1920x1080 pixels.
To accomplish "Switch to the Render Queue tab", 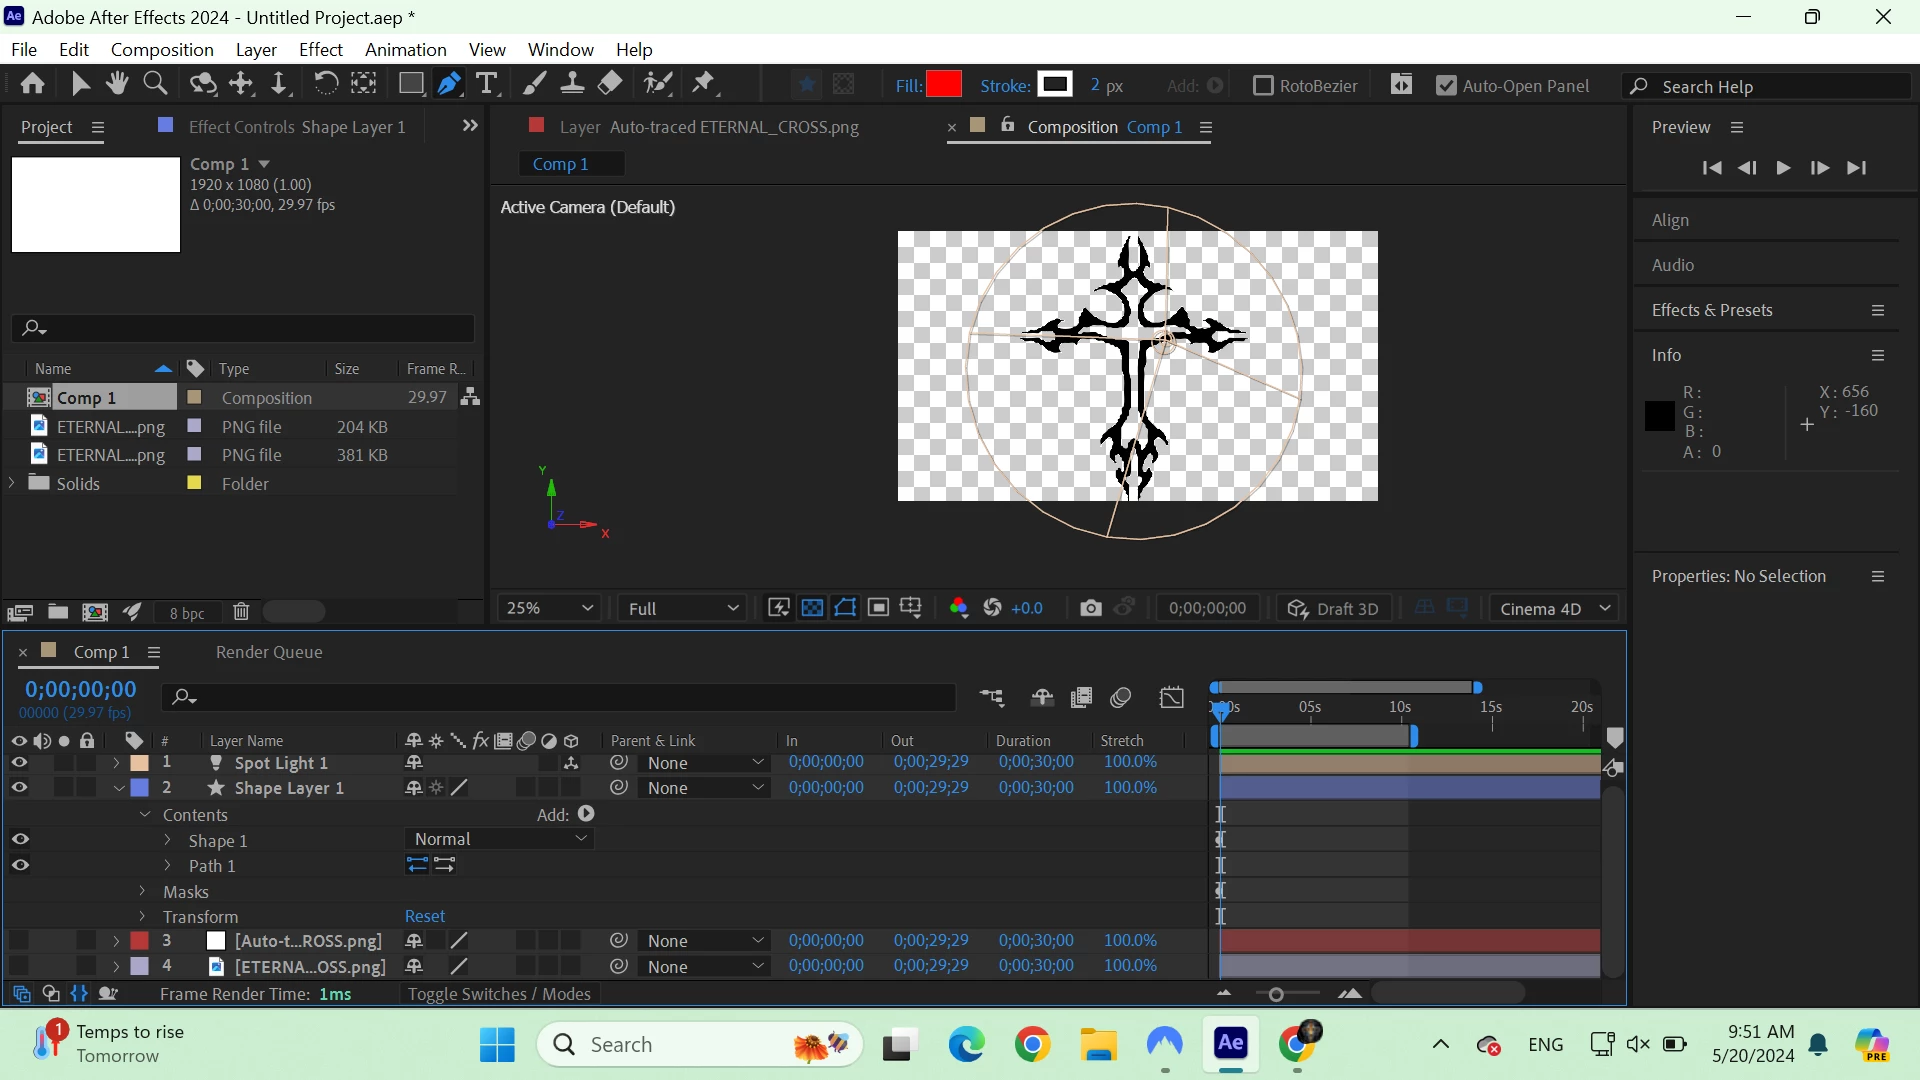I will pyautogui.click(x=269, y=652).
